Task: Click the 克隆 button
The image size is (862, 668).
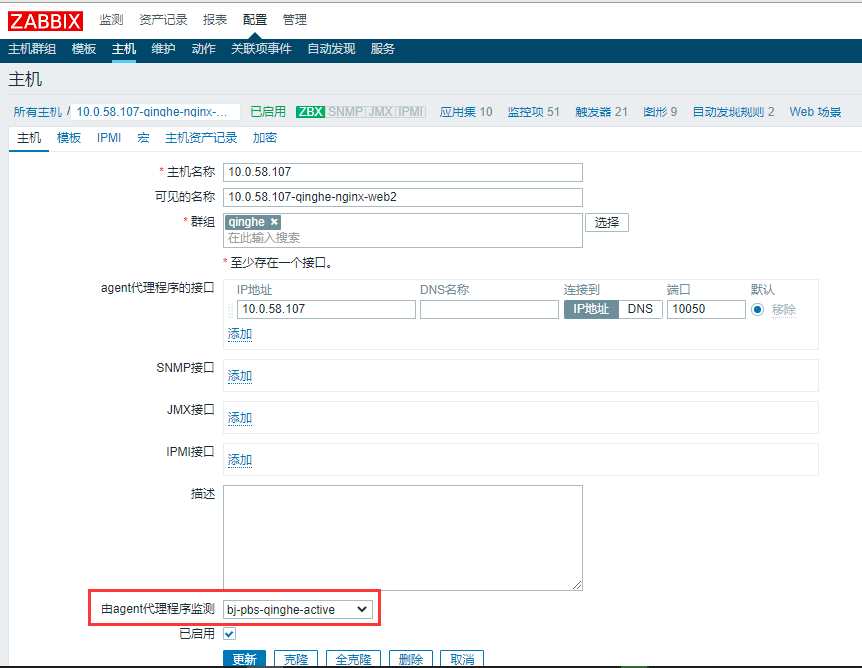Action: pos(296,659)
